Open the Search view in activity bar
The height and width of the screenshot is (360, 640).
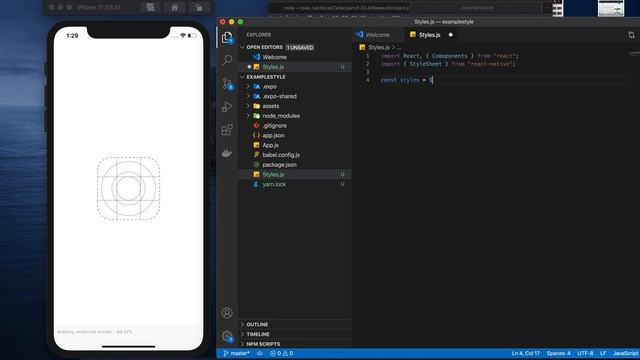[x=227, y=60]
